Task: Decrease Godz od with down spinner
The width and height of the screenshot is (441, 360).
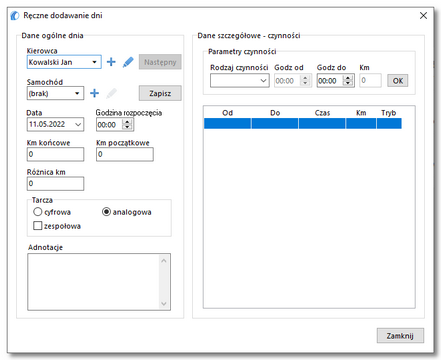Action: coord(305,83)
